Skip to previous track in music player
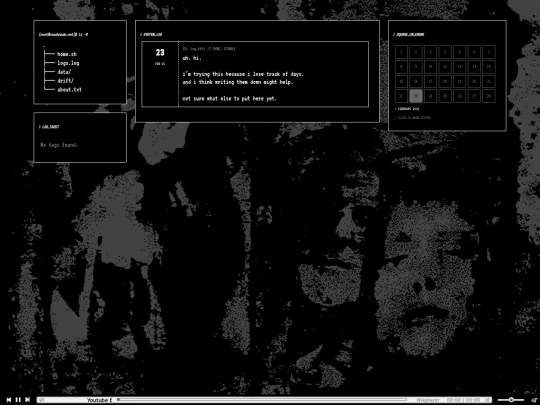Image resolution: width=540 pixels, height=405 pixels. [x=9, y=399]
